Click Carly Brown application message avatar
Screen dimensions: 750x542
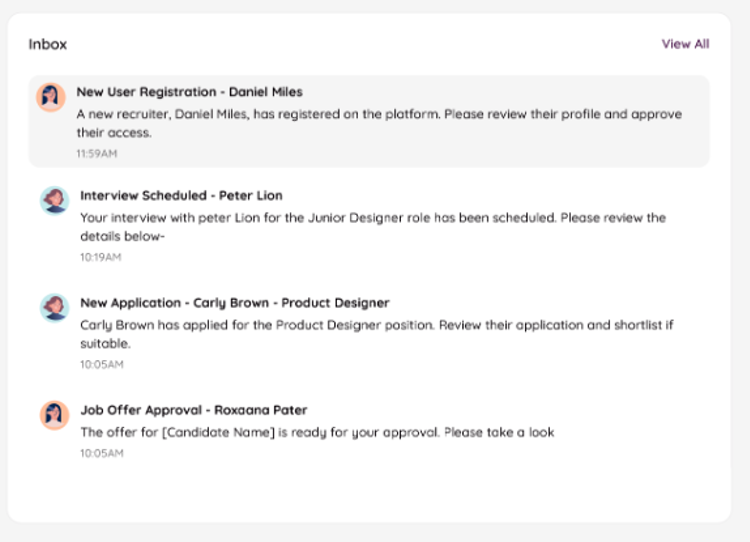54,307
